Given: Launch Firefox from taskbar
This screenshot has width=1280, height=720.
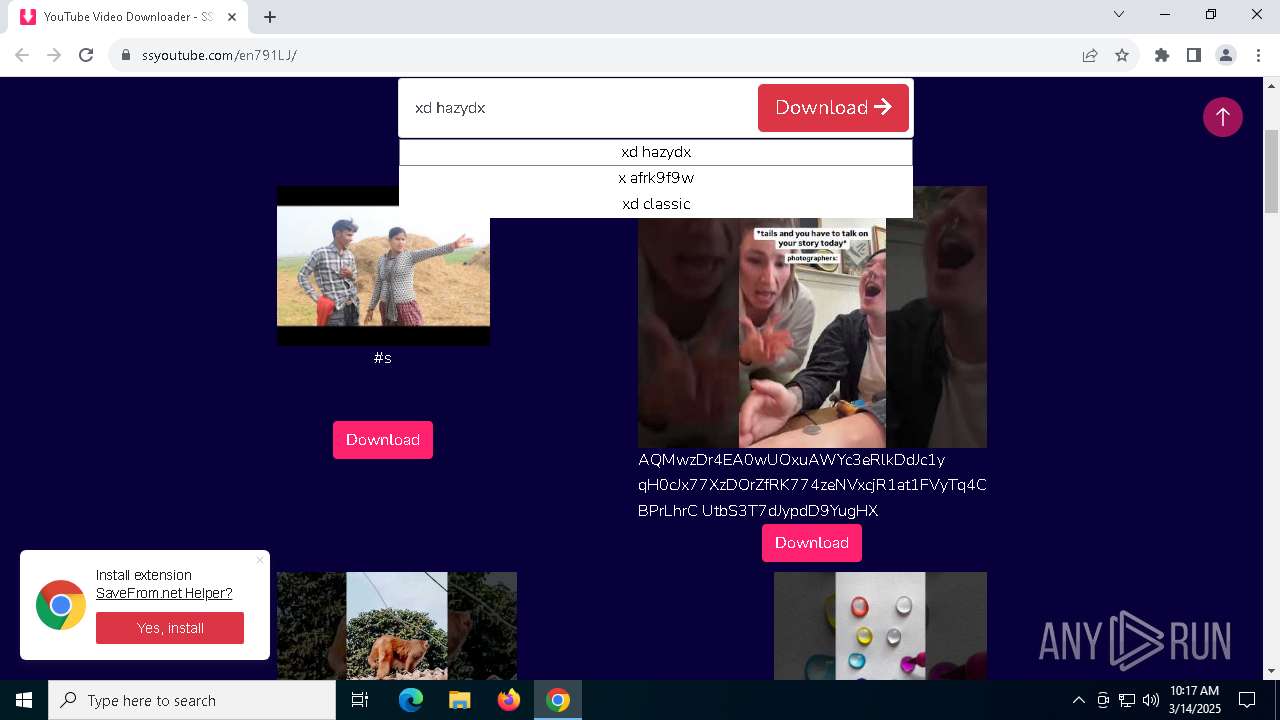Looking at the screenshot, I should click(x=508, y=700).
